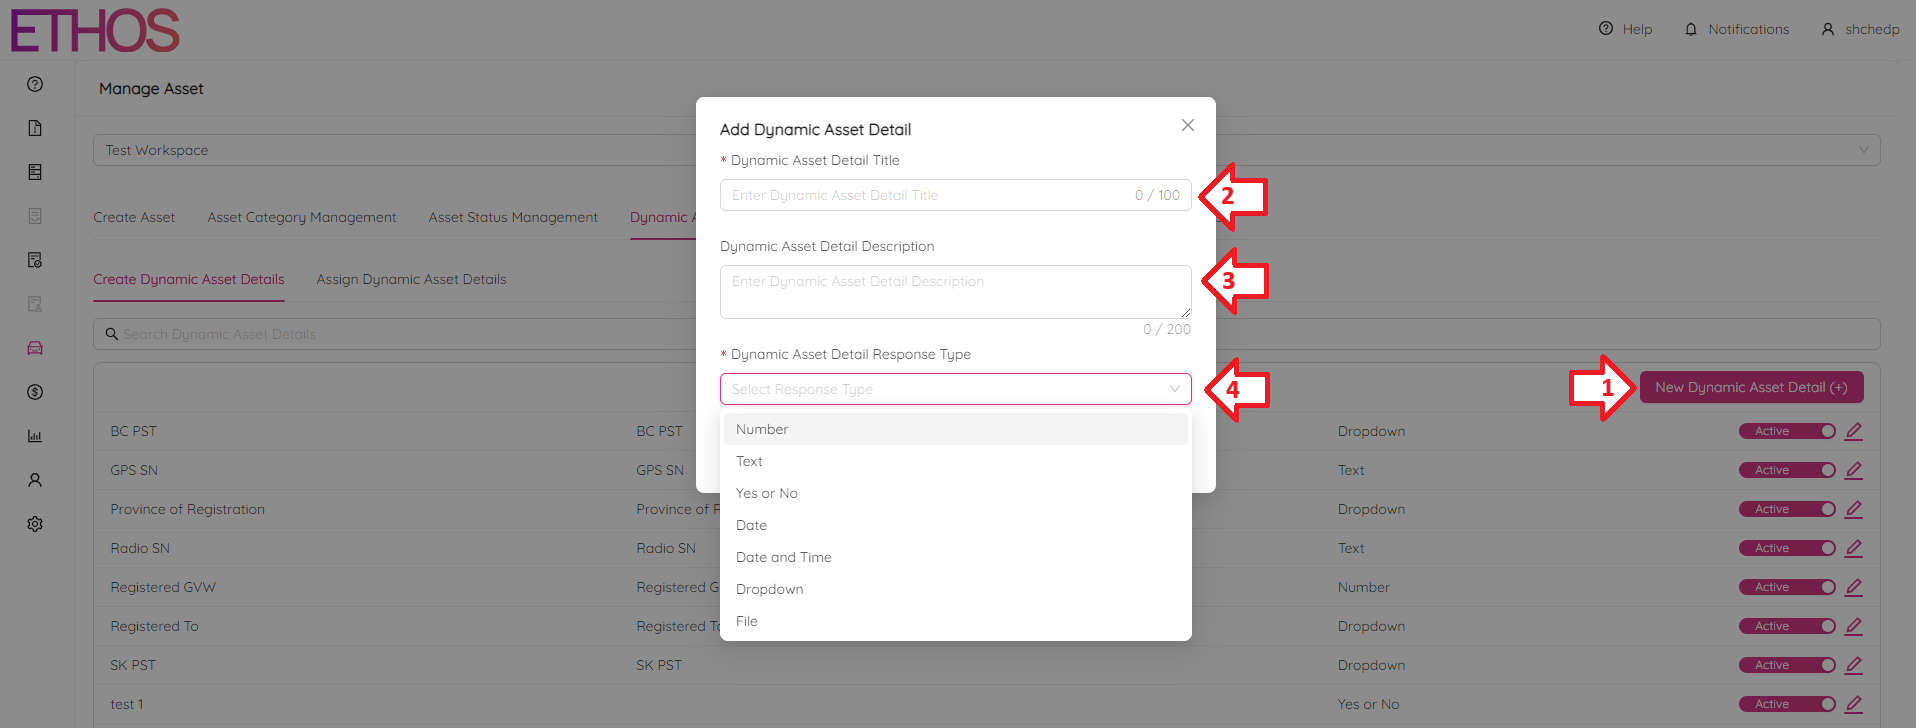Viewport: 1916px width, 728px height.
Task: Click the document icon below help in sidebar
Action: [35, 128]
